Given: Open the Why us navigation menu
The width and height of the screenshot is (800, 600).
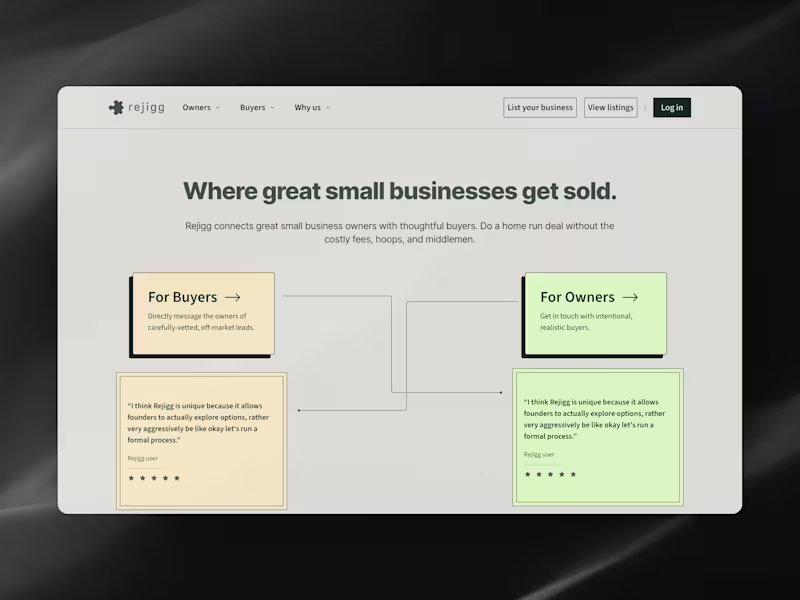Looking at the screenshot, I should (x=308, y=108).
